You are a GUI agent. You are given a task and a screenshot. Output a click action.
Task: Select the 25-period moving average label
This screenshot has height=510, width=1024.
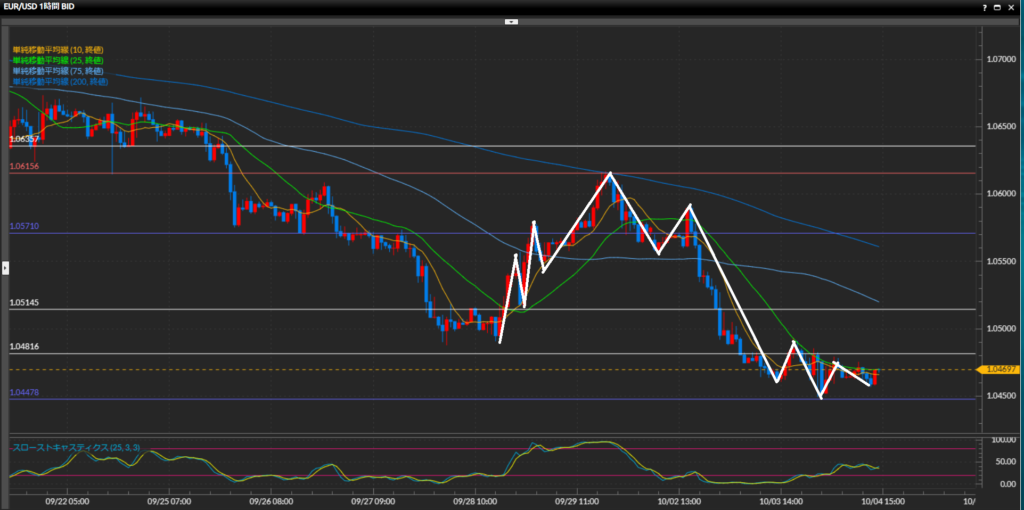click(58, 60)
